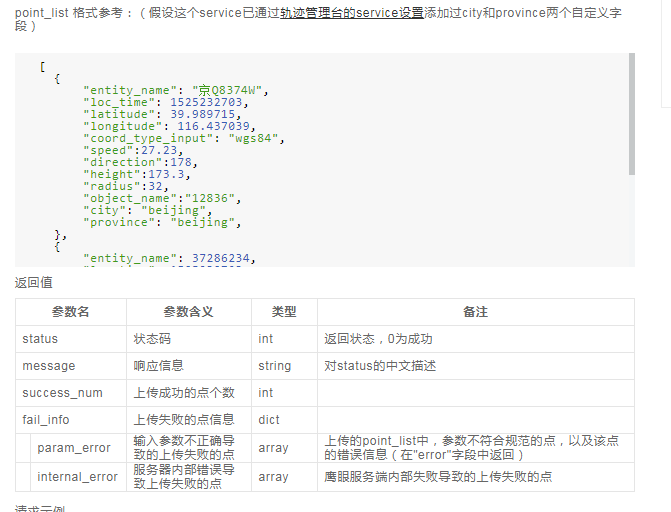Click the 参数名 column header
Viewport: 671px width, 512px height.
coord(71,312)
